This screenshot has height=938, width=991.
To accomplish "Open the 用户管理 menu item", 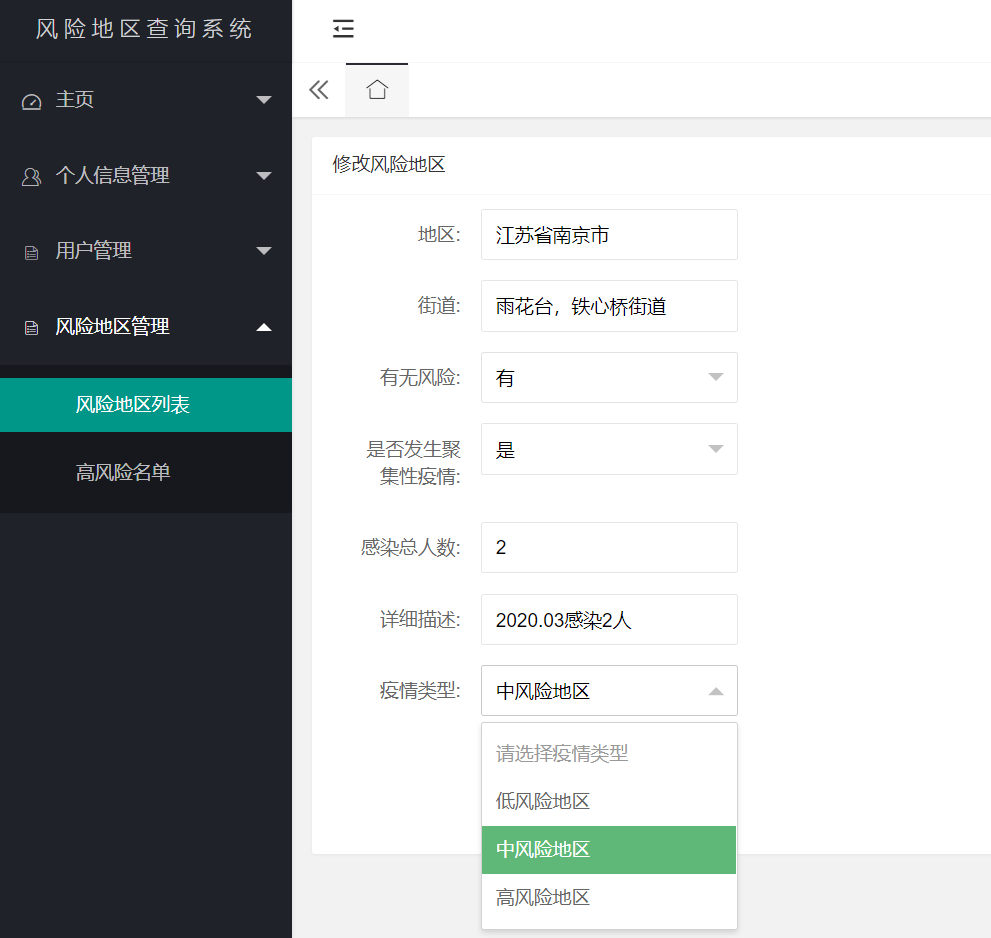I will 146,251.
